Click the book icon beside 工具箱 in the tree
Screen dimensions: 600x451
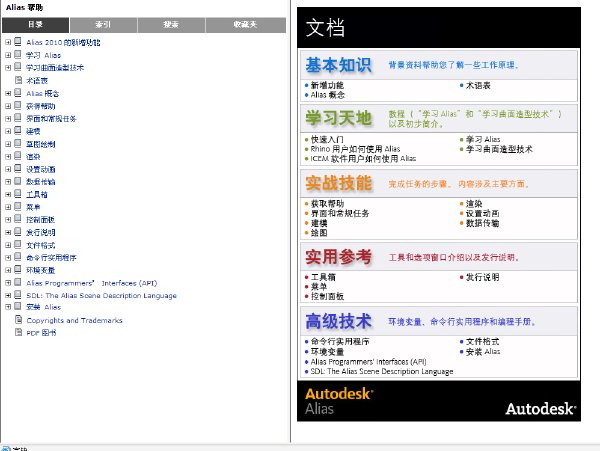pos(18,194)
